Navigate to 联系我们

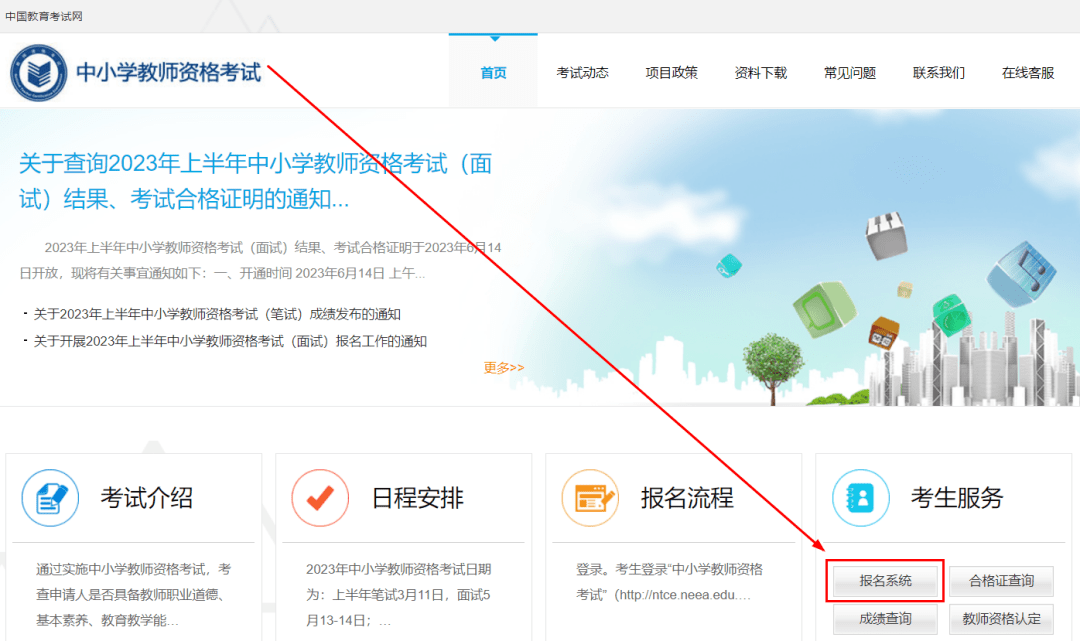[x=938, y=73]
